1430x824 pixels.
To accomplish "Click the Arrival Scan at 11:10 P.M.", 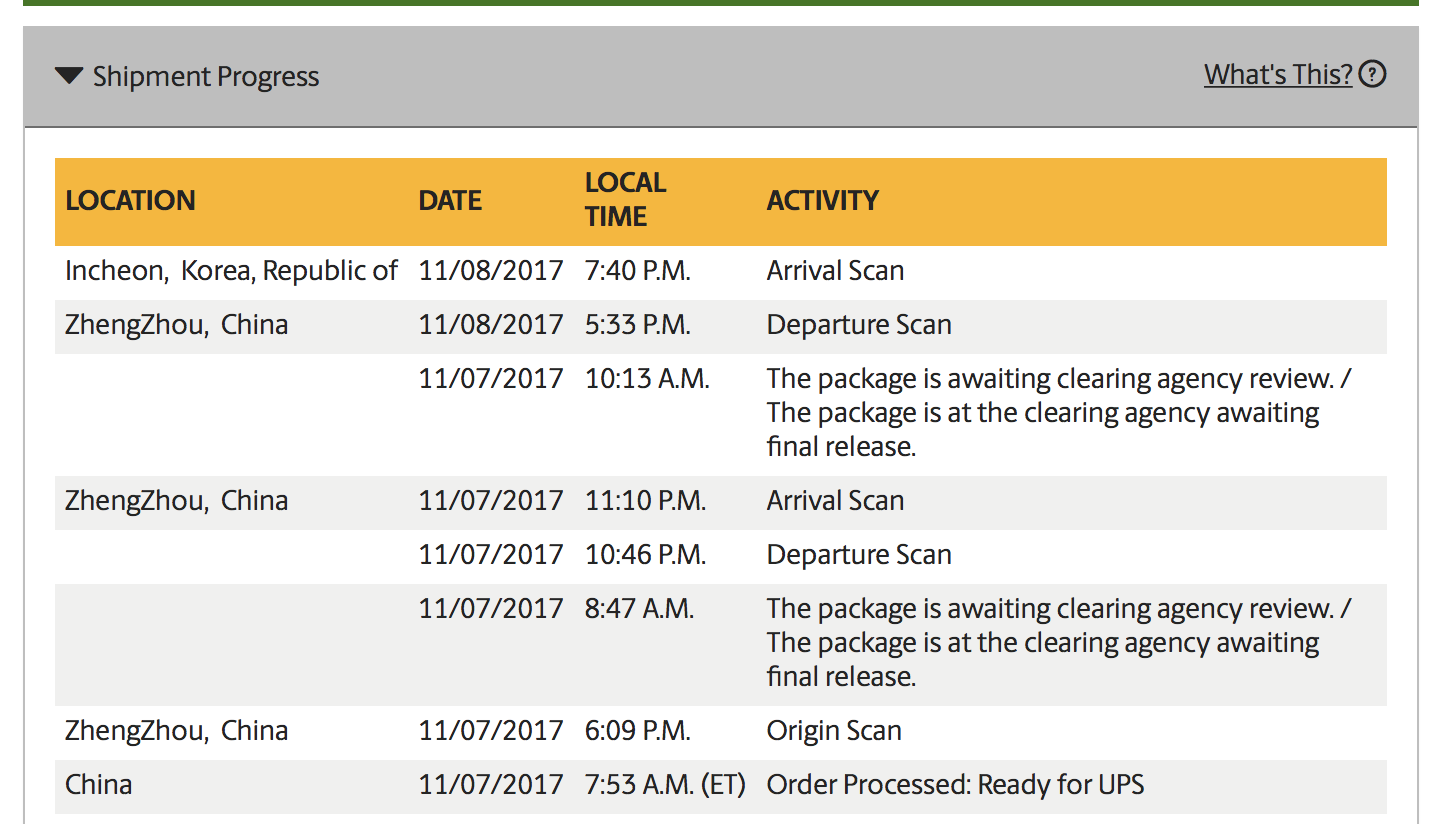I will (835, 501).
